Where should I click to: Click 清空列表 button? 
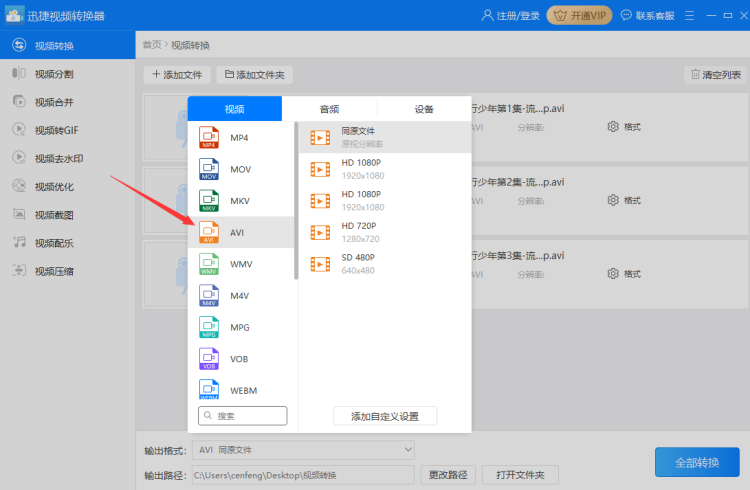click(716, 75)
